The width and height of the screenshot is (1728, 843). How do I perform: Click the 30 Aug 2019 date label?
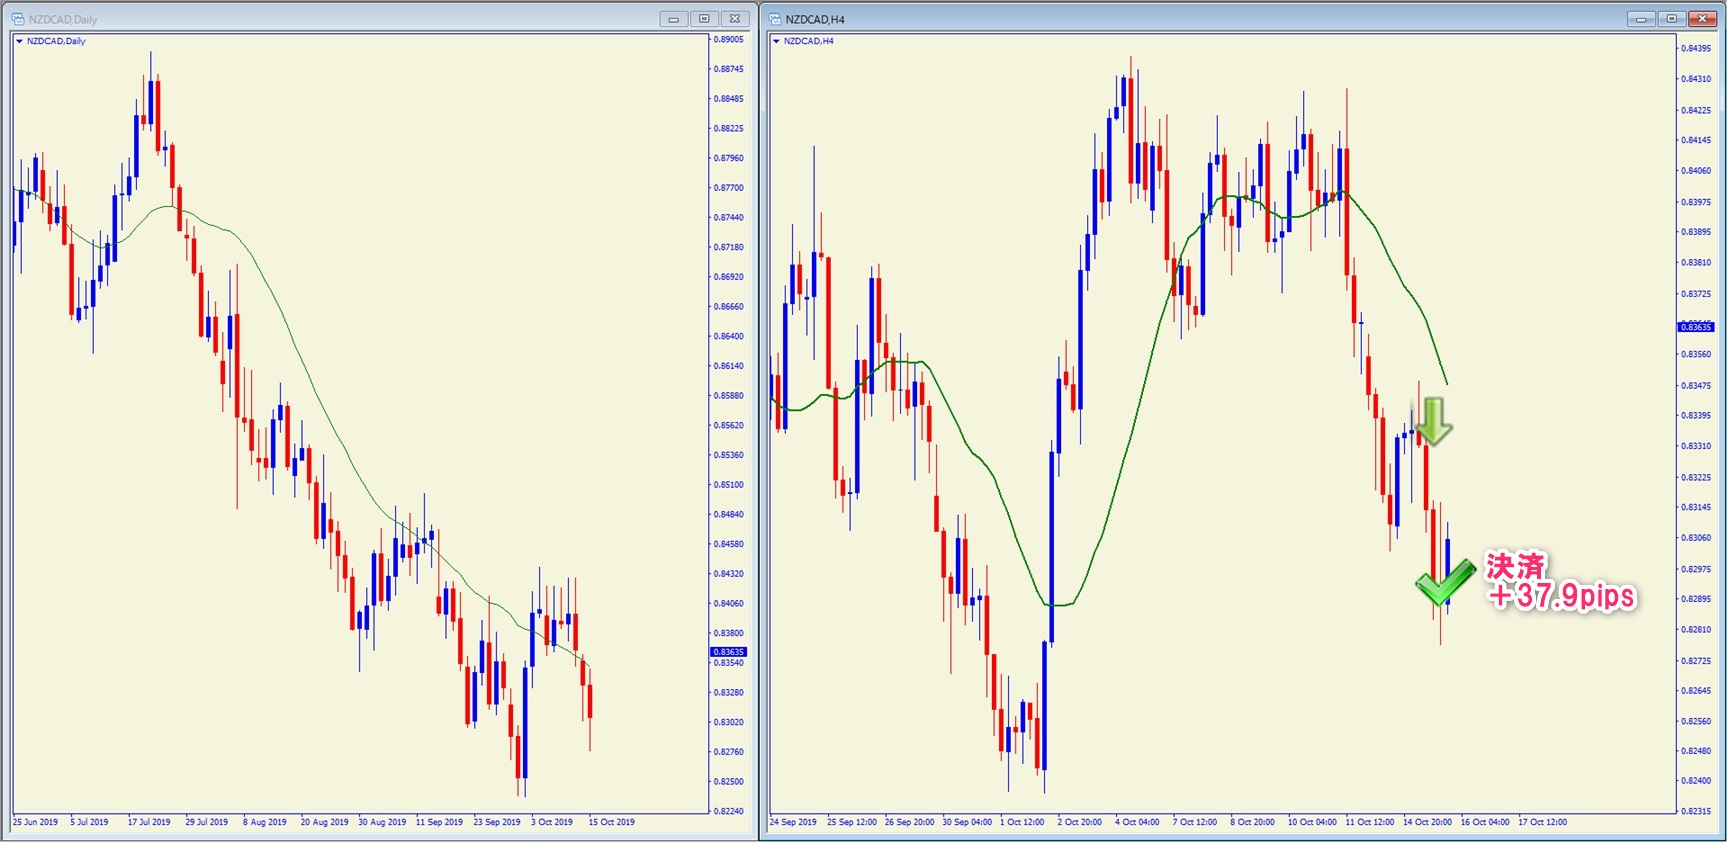pyautogui.click(x=382, y=822)
